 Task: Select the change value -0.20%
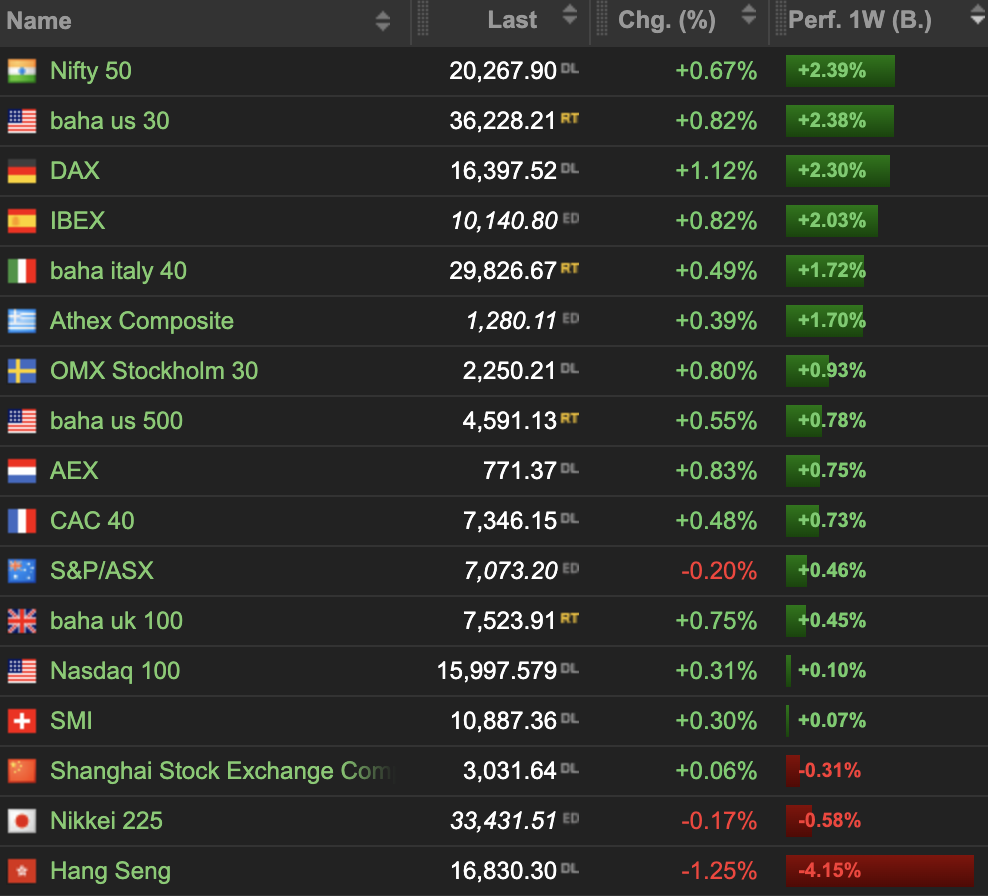719,570
